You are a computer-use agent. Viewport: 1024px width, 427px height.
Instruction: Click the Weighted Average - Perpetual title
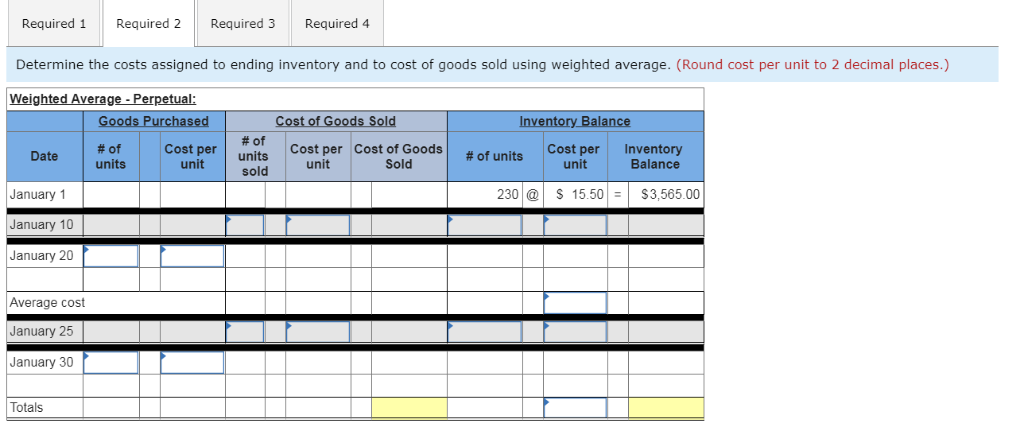coord(103,99)
